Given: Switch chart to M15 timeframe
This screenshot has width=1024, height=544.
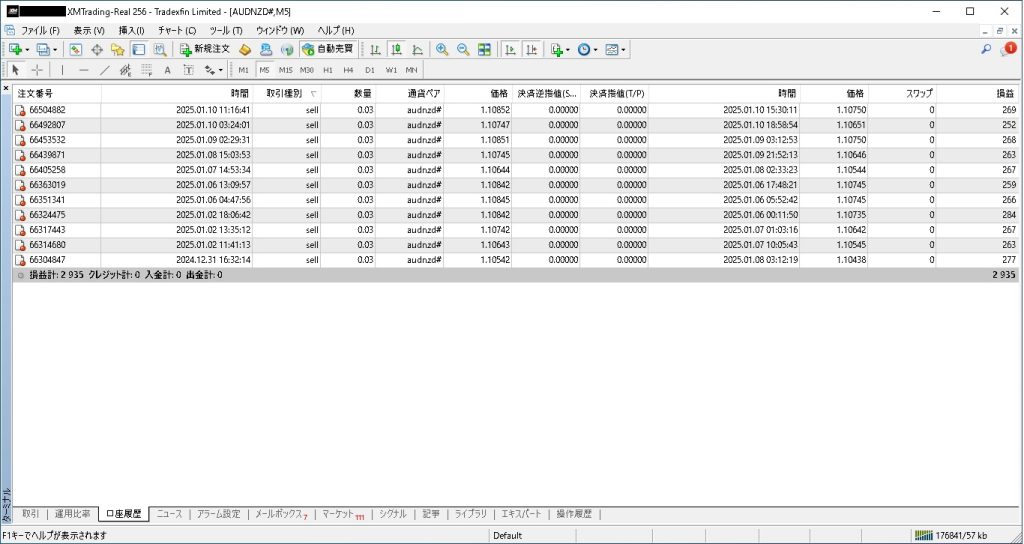Looking at the screenshot, I should tap(285, 70).
